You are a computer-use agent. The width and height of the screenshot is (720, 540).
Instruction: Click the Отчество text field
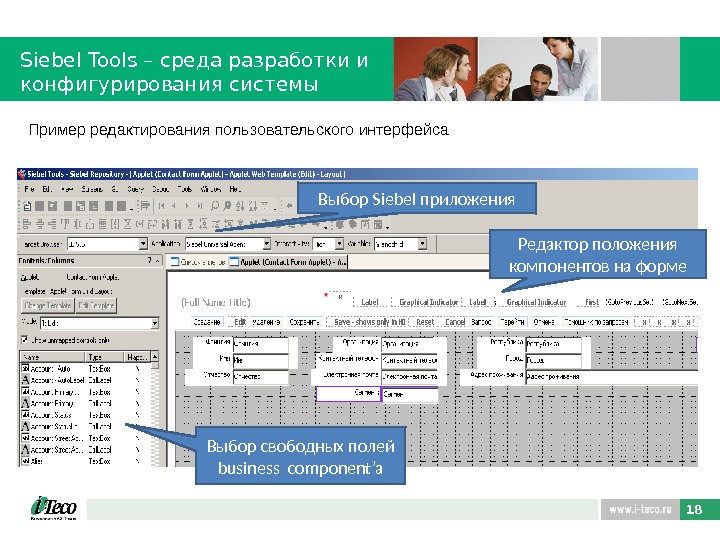coord(260,377)
